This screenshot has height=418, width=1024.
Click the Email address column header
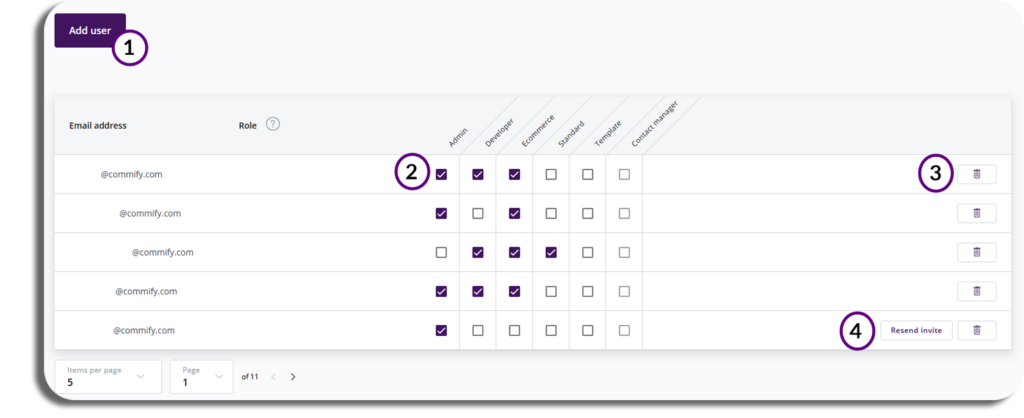(98, 125)
